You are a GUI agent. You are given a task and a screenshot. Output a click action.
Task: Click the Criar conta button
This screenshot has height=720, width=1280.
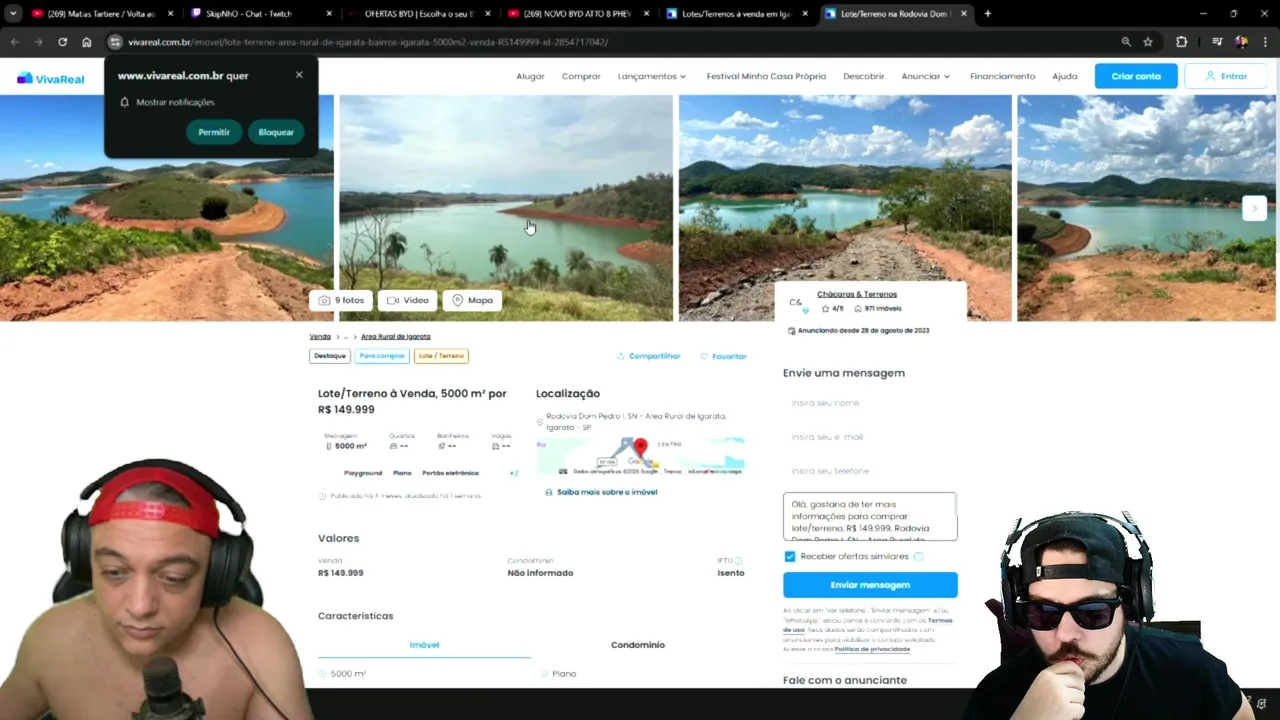tap(1136, 76)
